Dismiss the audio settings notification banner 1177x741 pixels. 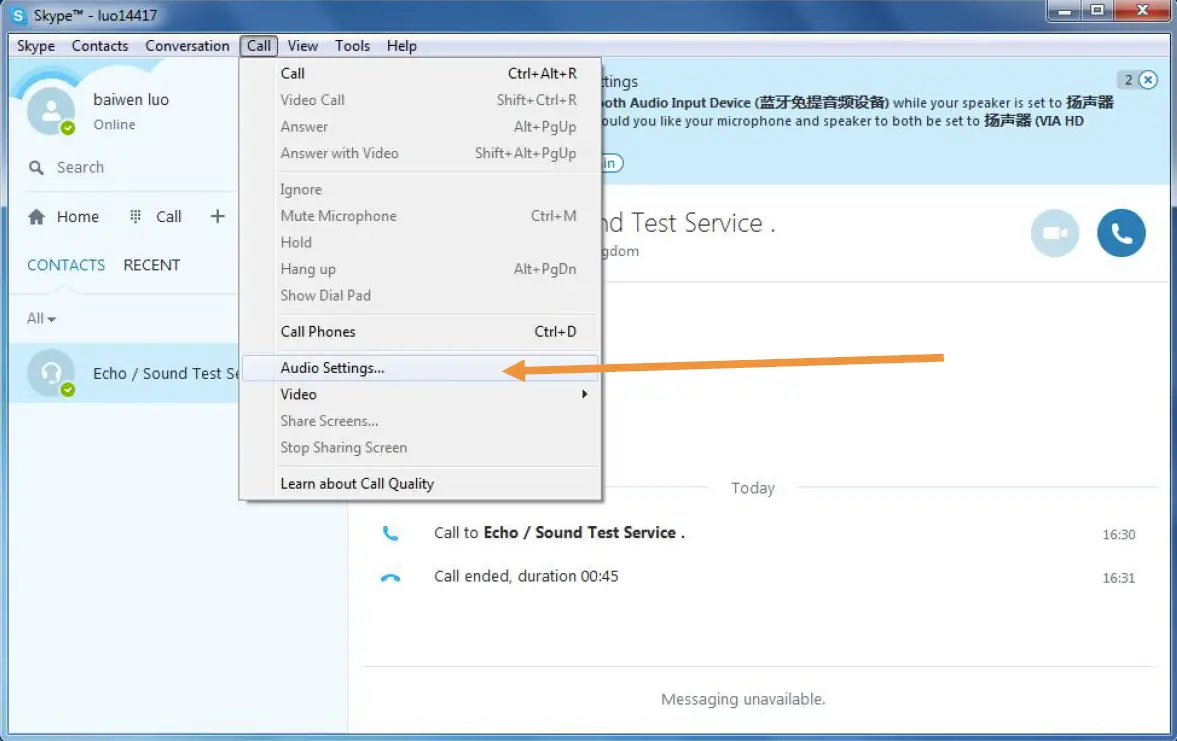[1148, 80]
